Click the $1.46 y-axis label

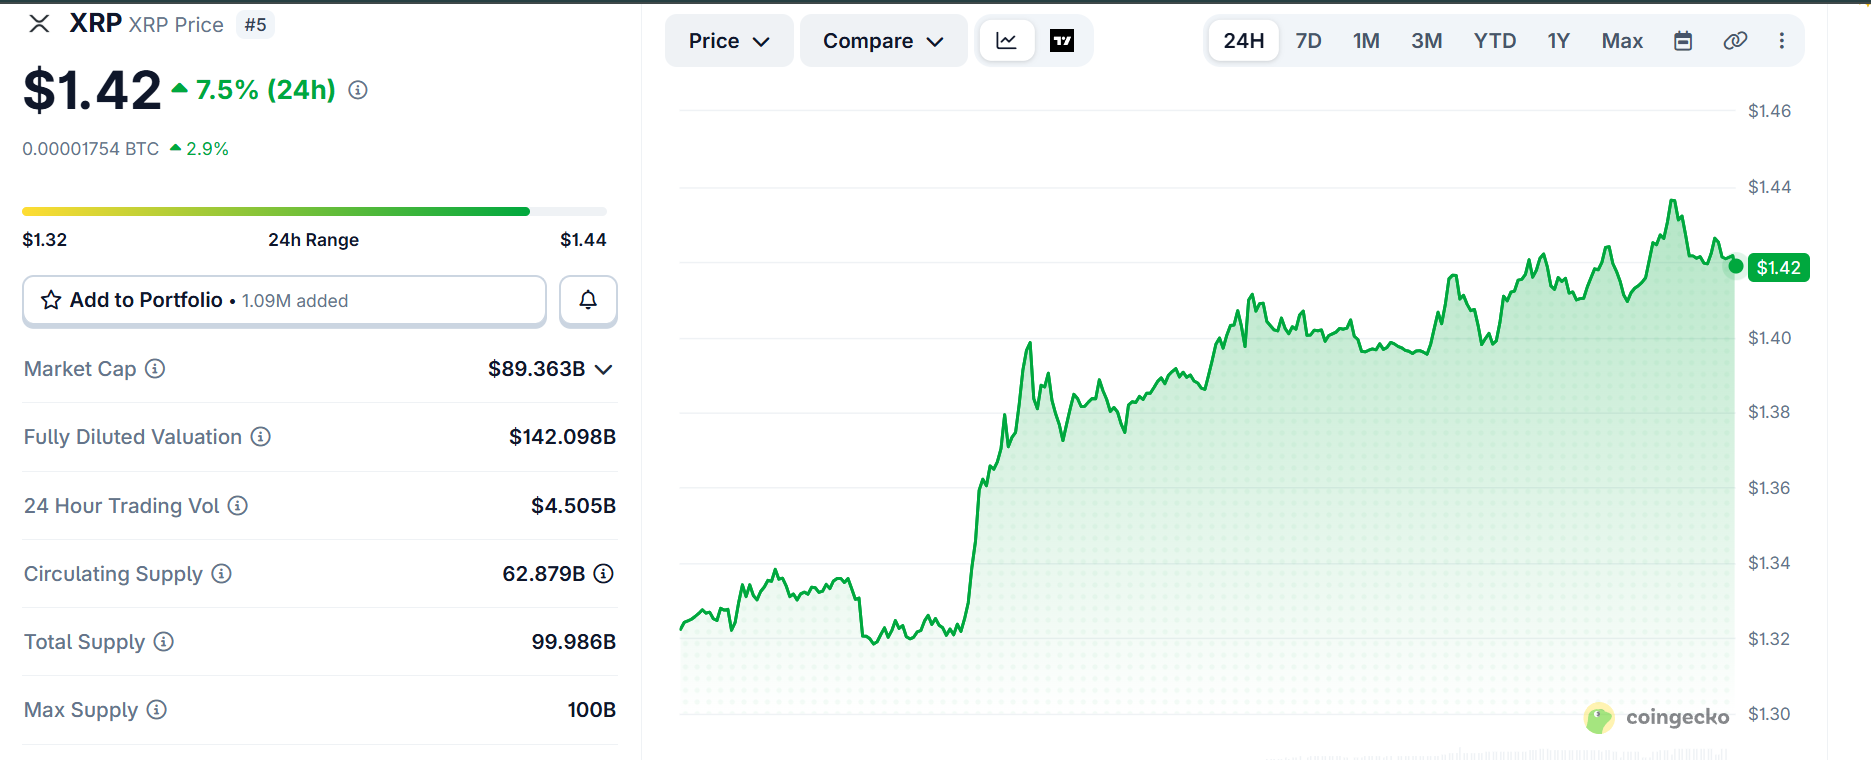[1769, 111]
